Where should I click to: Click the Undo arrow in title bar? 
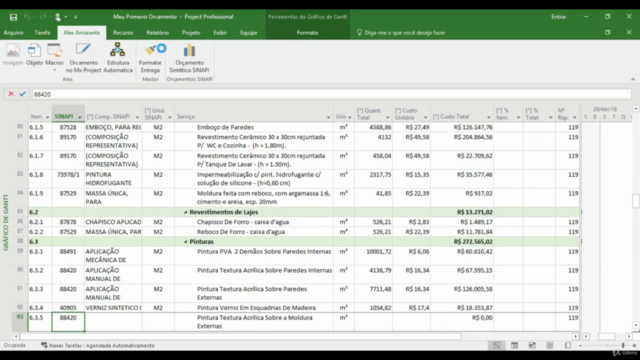tap(27, 17)
